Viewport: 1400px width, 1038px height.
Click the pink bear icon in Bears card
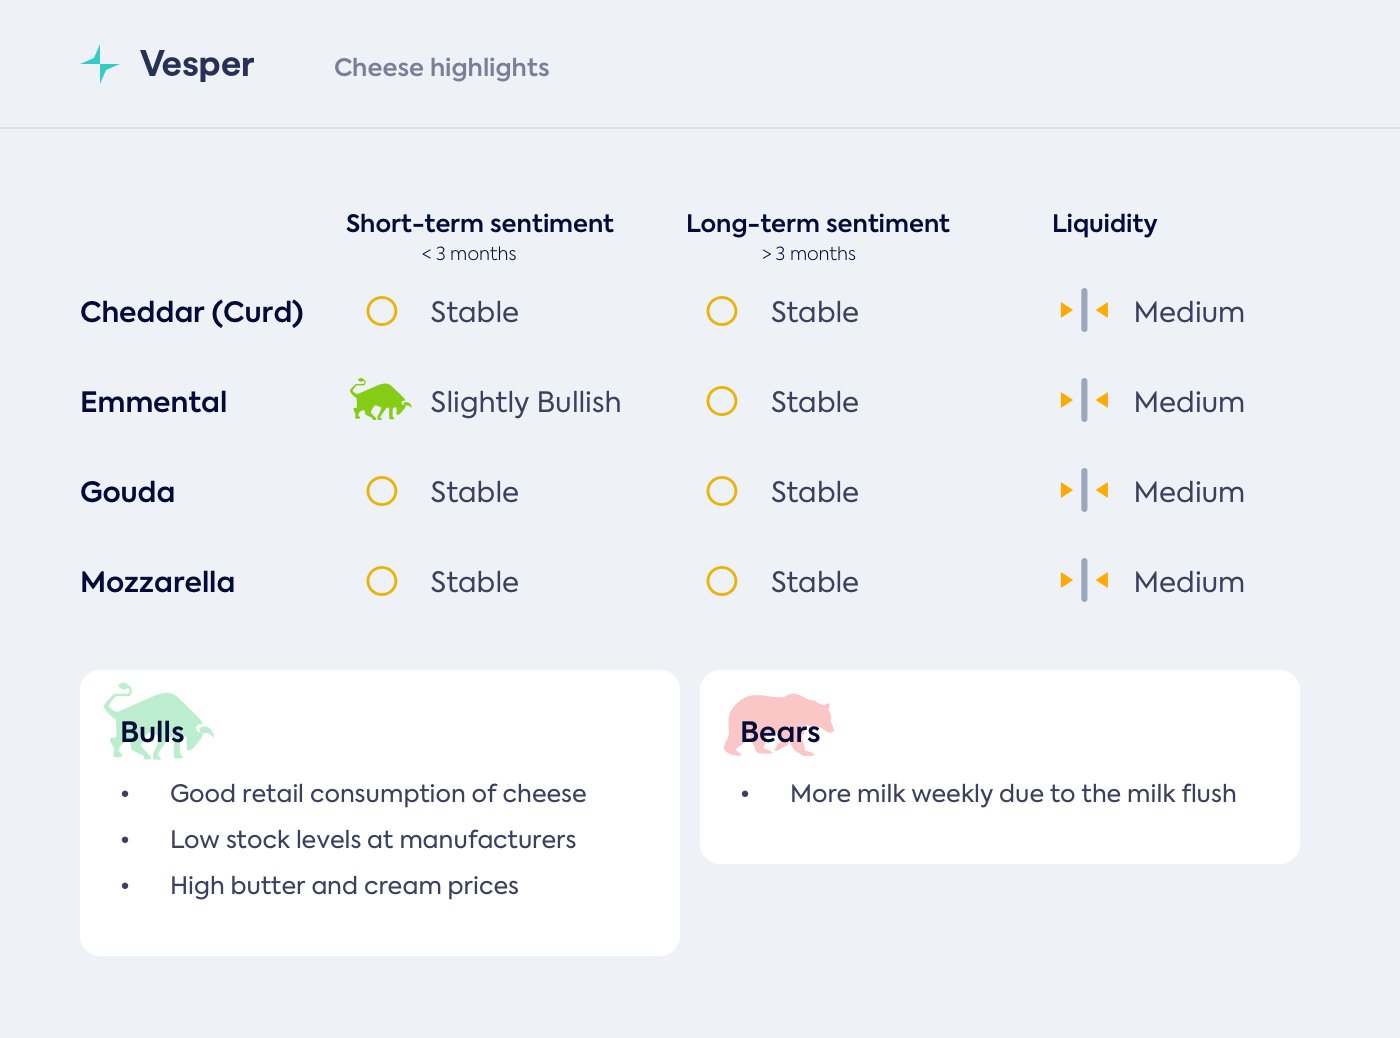coord(777,724)
